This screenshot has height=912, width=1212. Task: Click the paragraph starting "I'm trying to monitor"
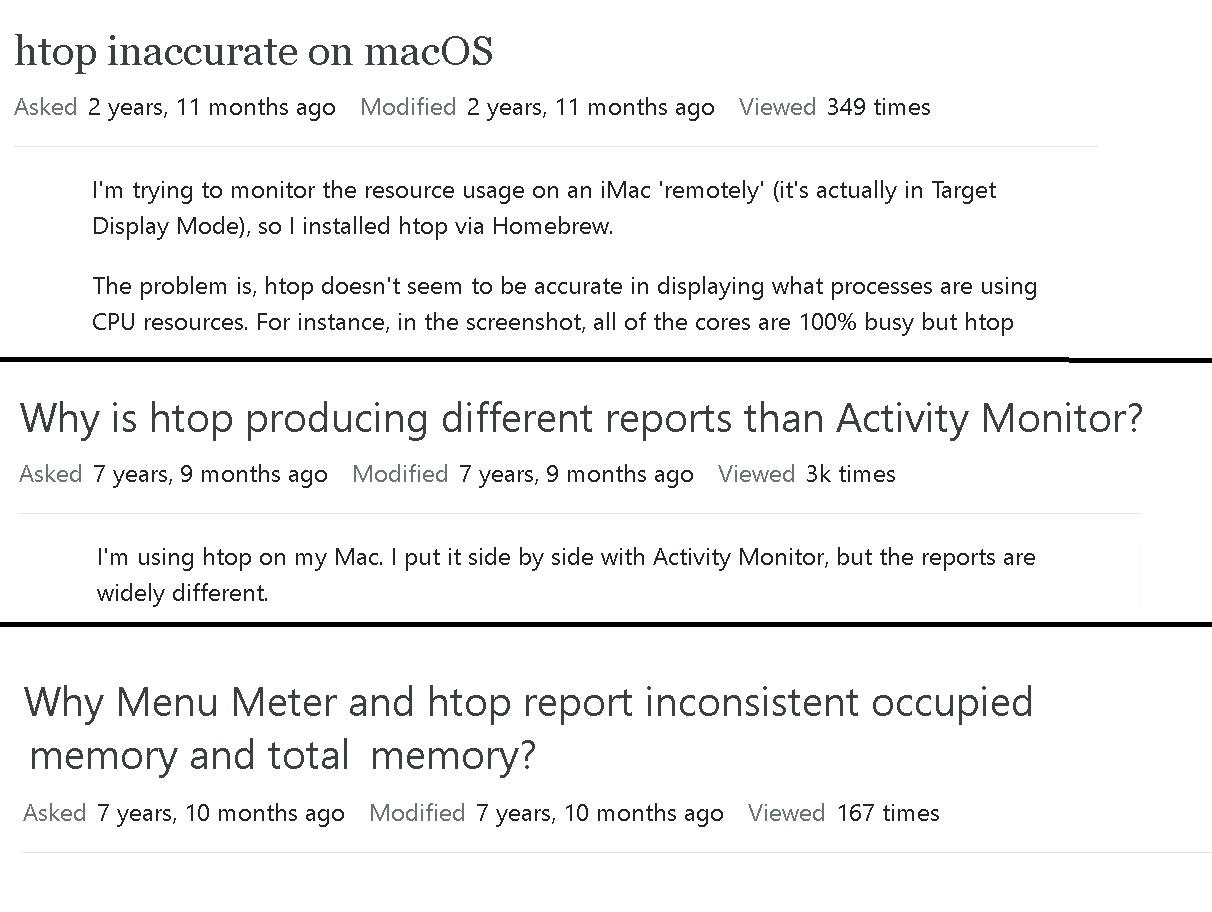tap(543, 207)
